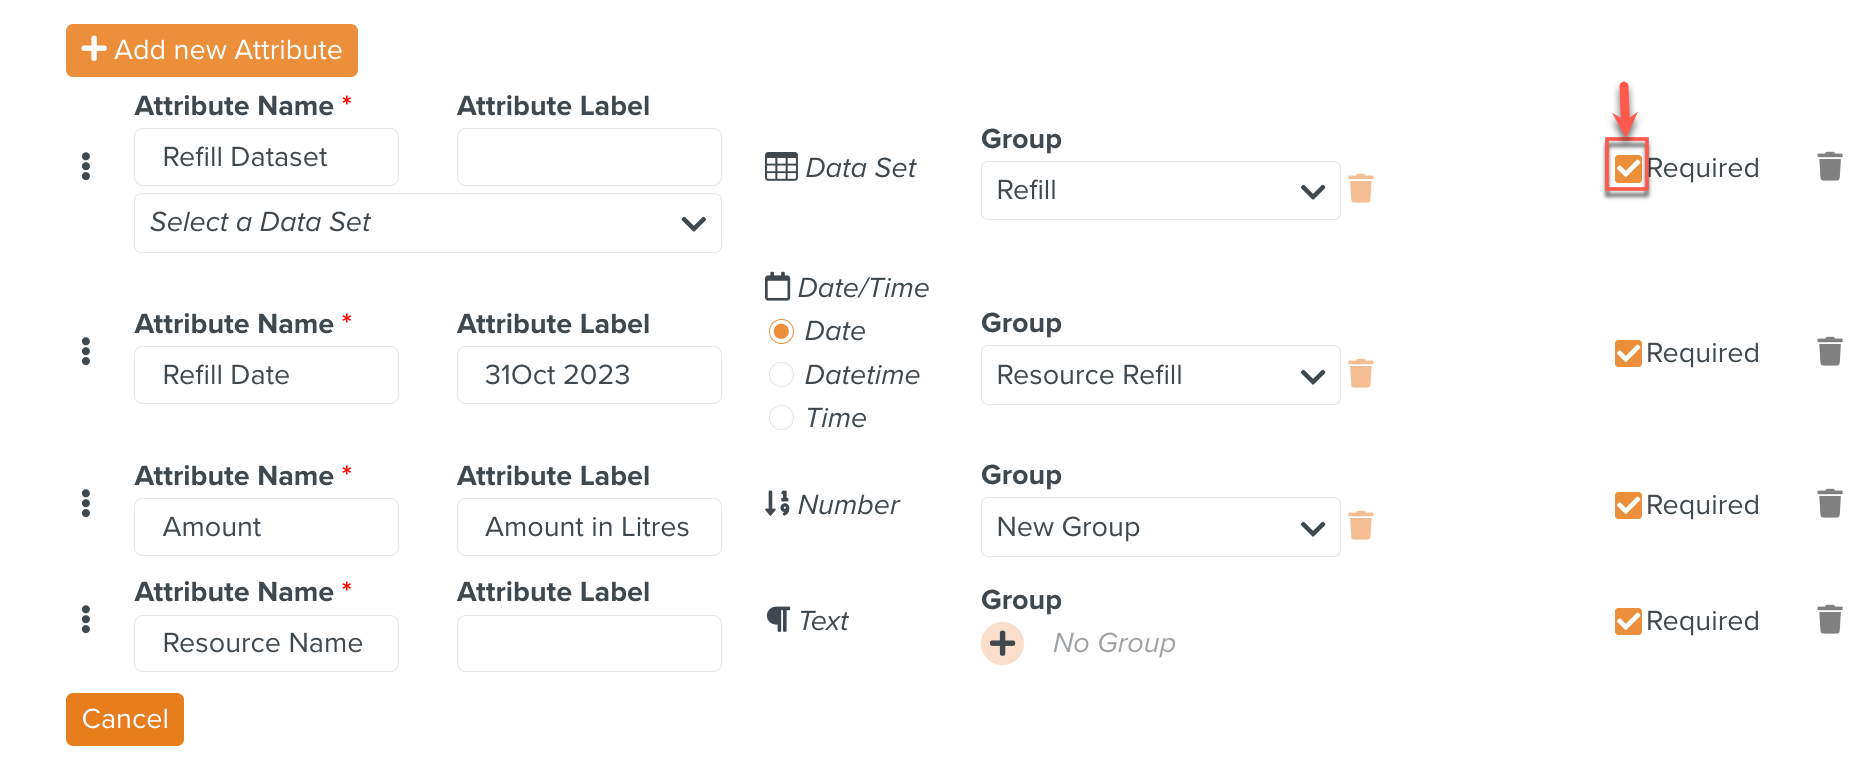Uncheck Required for Refill Dataset

tap(1627, 168)
